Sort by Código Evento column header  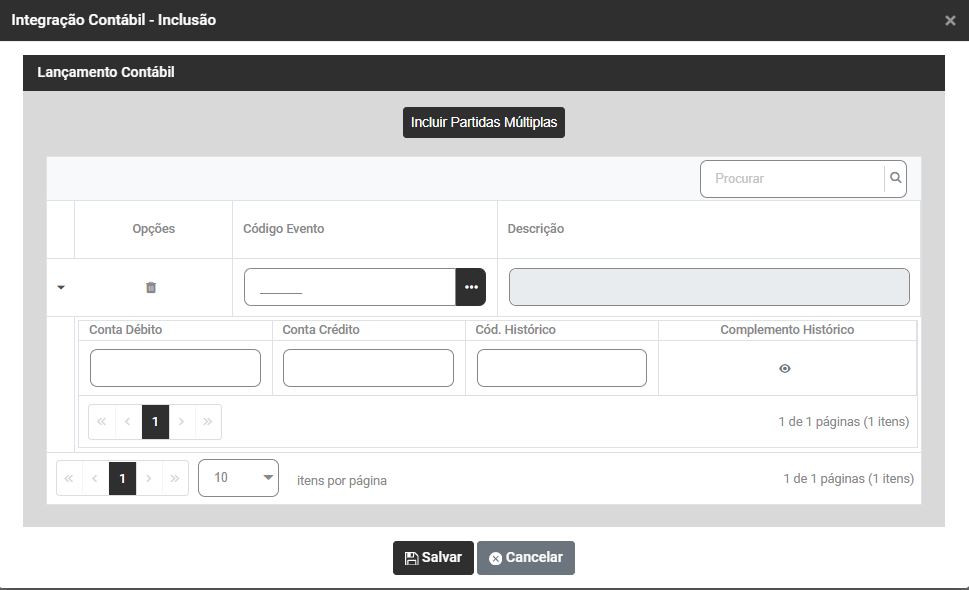coord(284,229)
